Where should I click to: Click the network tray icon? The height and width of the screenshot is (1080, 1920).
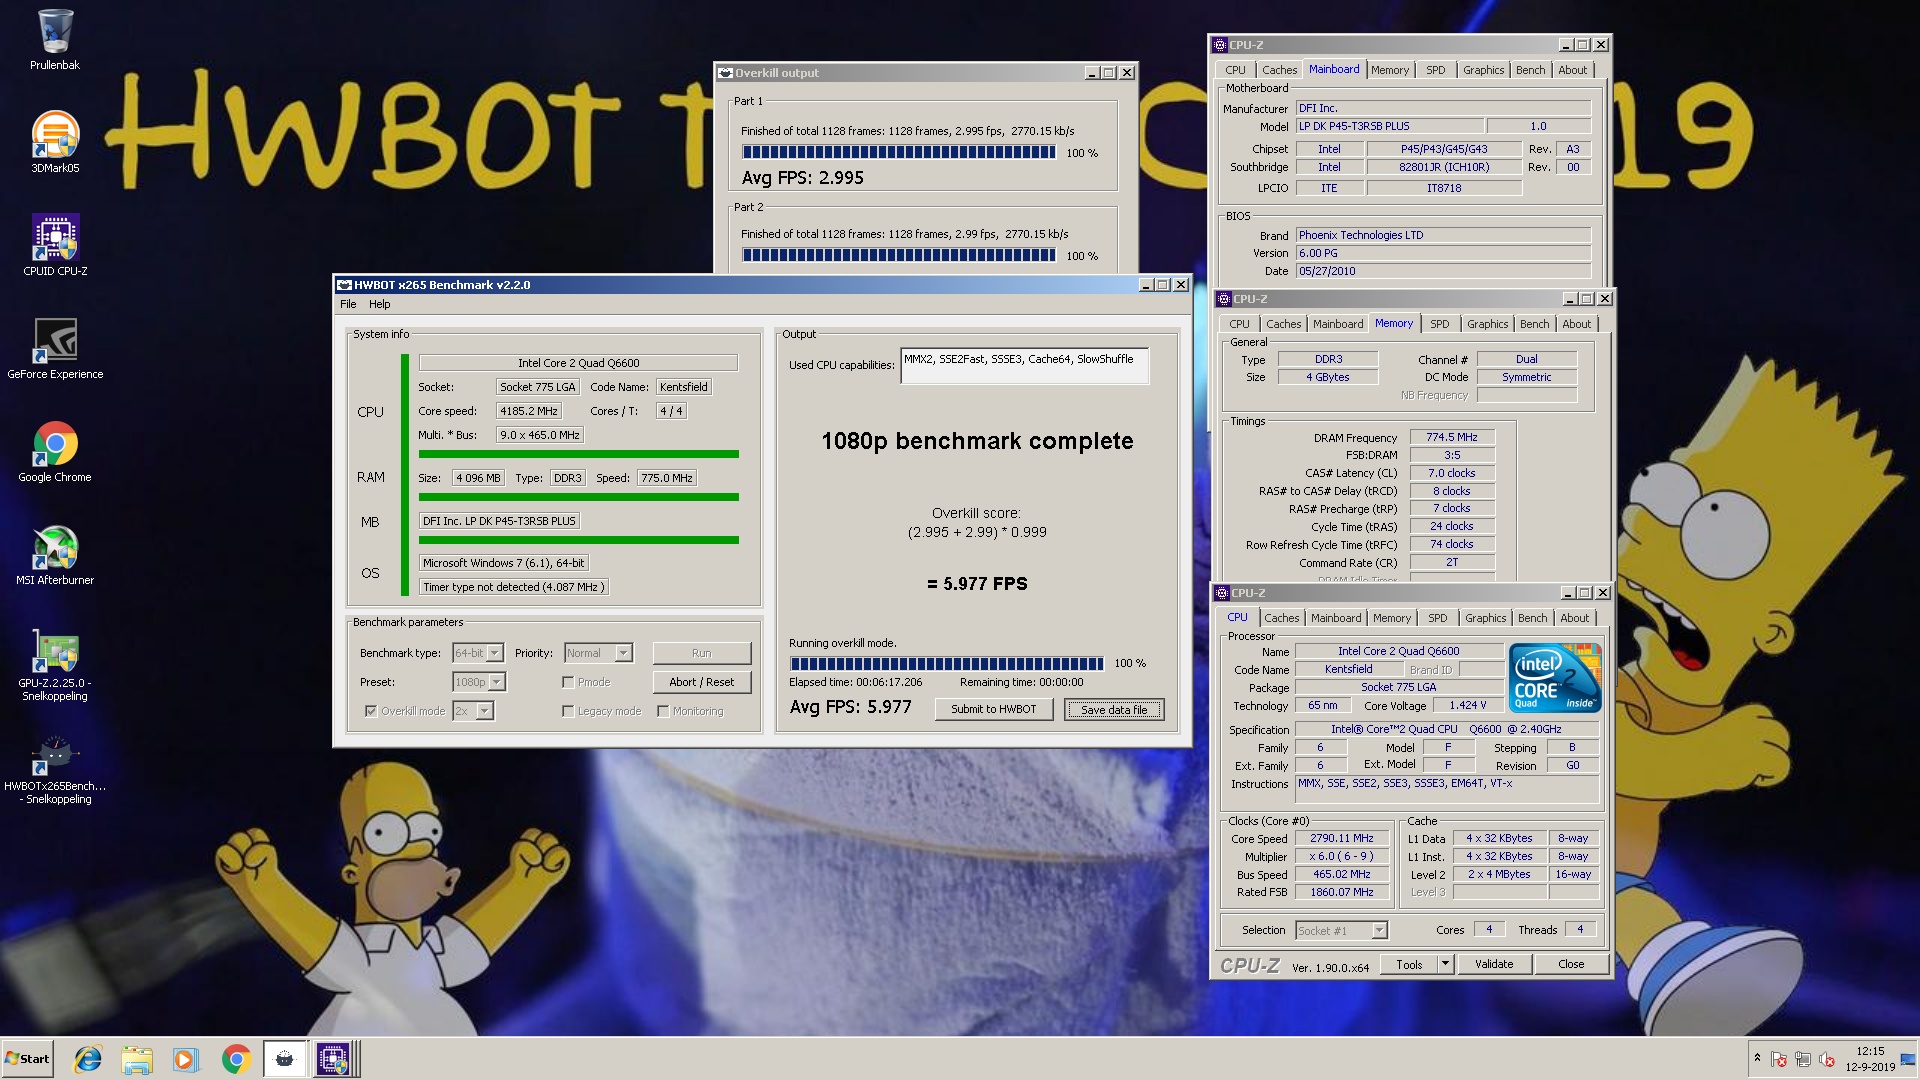1803,1059
